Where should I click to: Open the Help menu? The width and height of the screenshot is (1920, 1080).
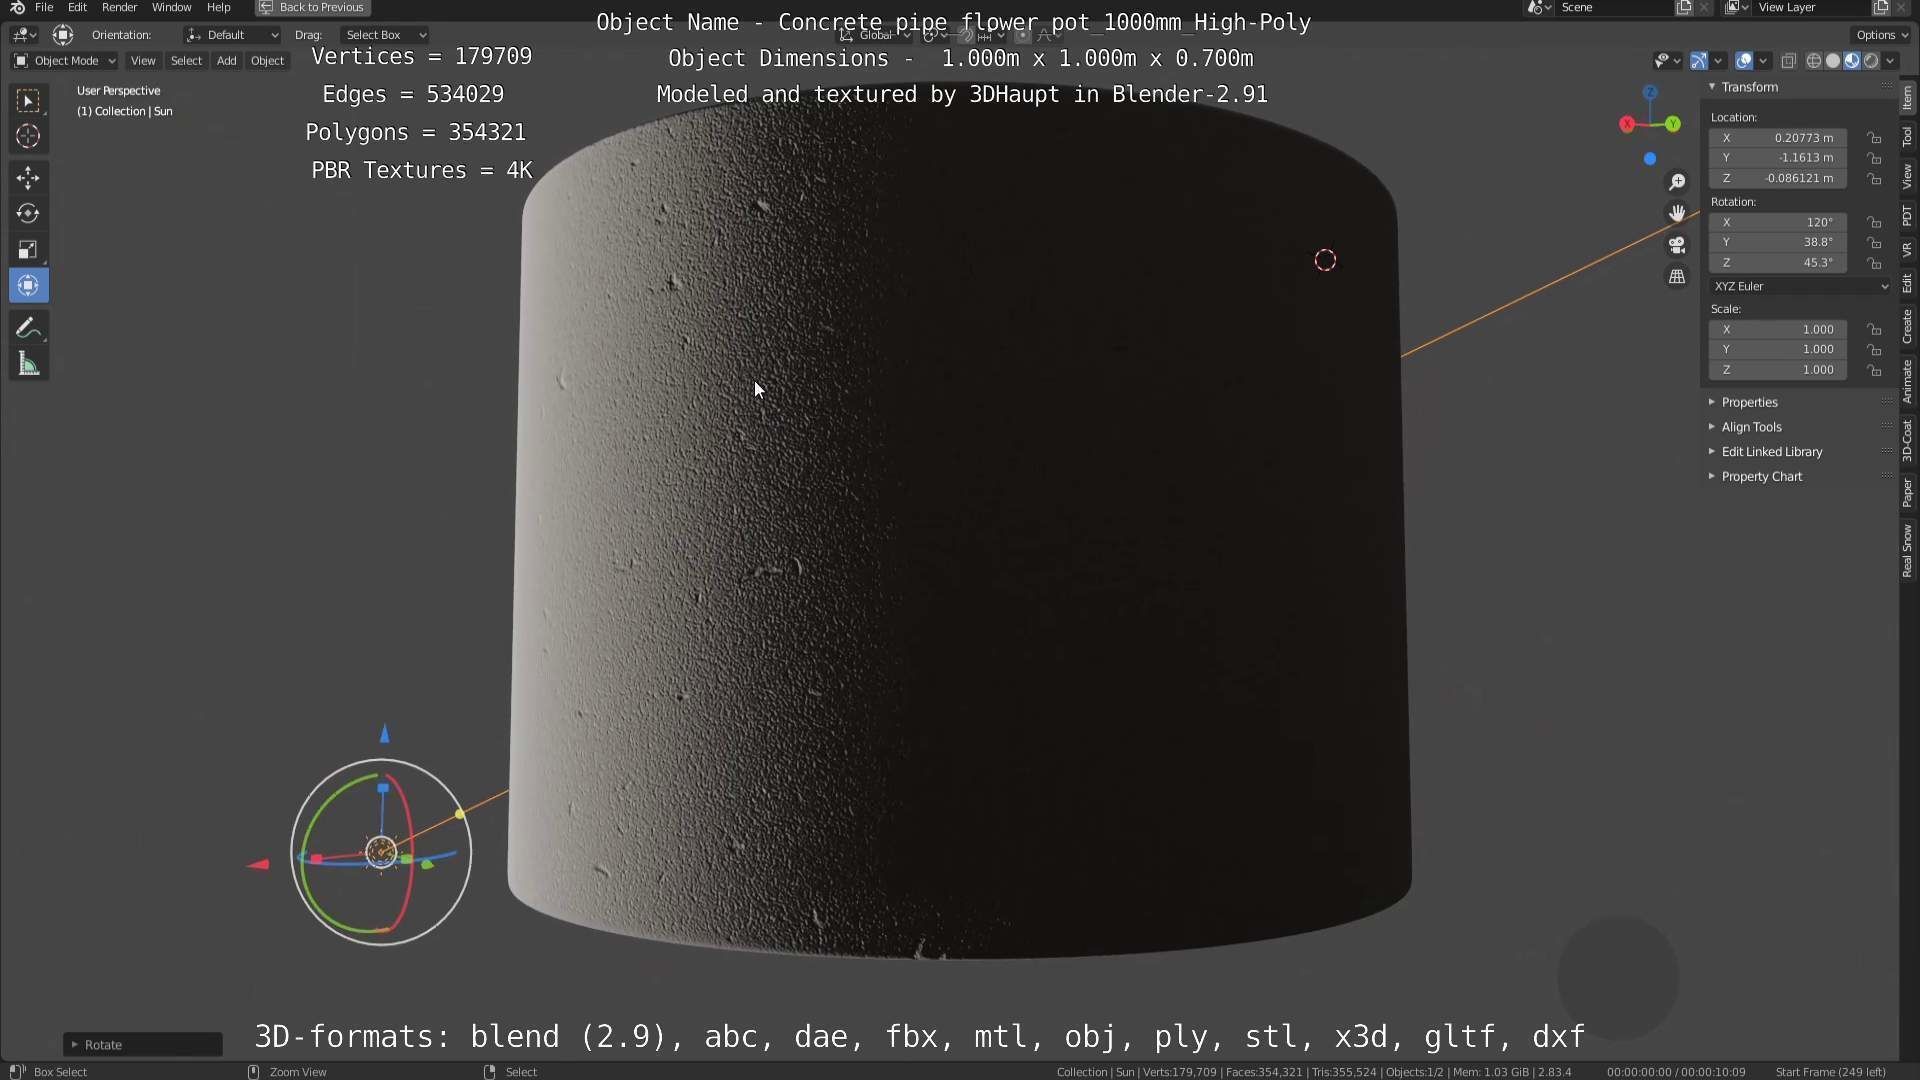218,7
